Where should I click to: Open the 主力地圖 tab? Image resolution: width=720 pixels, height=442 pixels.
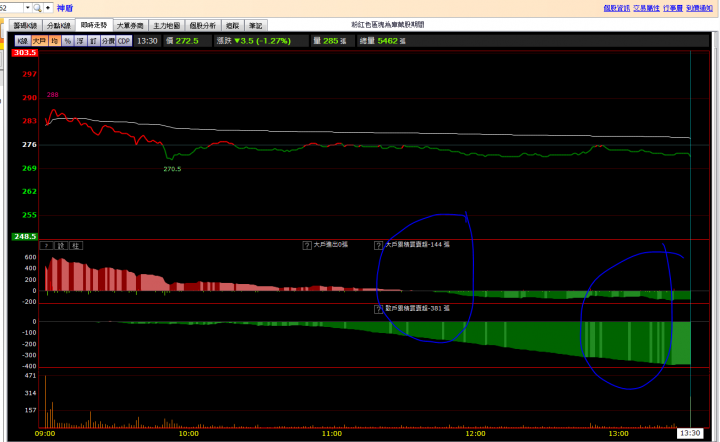click(x=167, y=25)
